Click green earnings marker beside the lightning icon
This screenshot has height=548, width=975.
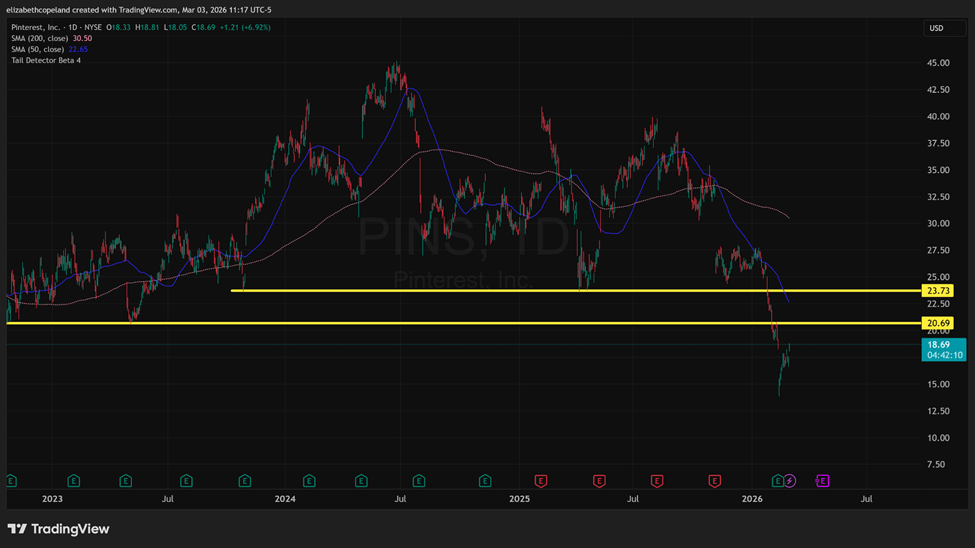pyautogui.click(x=778, y=481)
